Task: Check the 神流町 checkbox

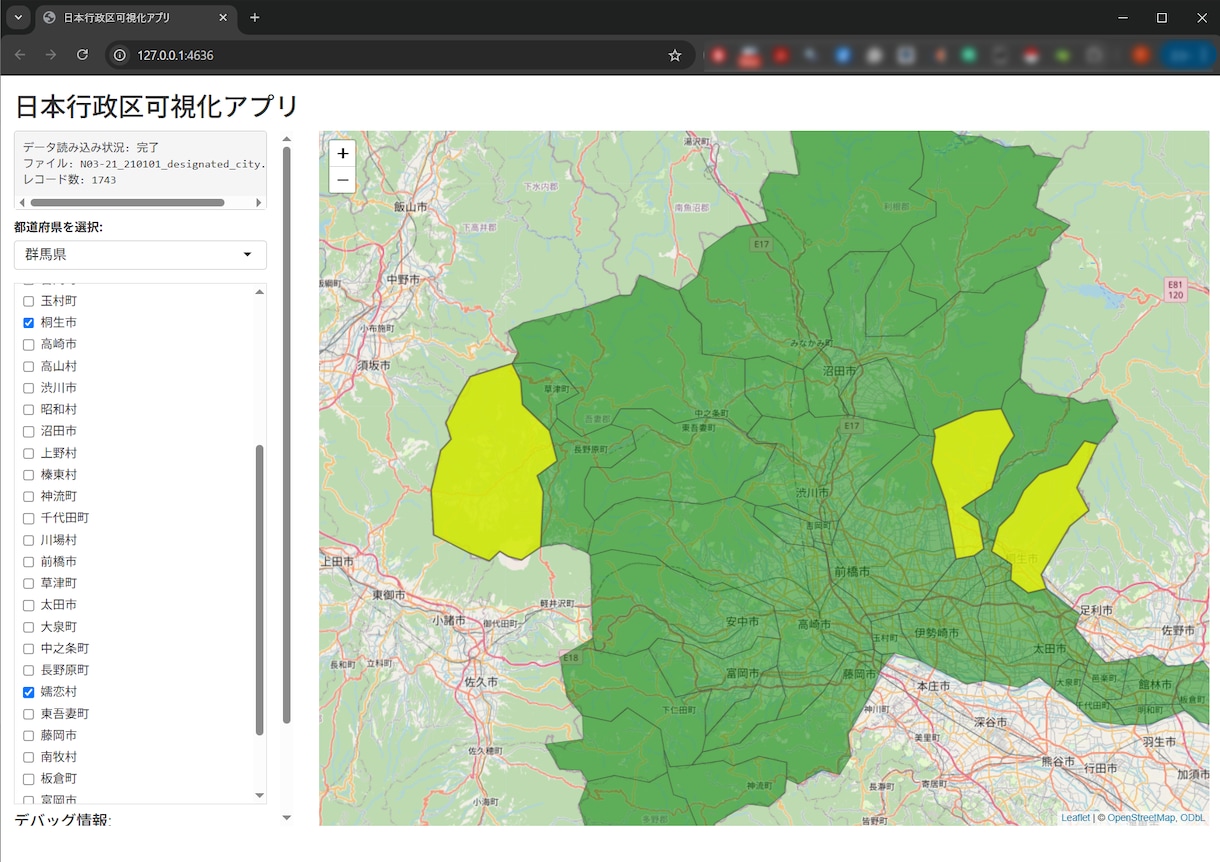Action: click(29, 496)
